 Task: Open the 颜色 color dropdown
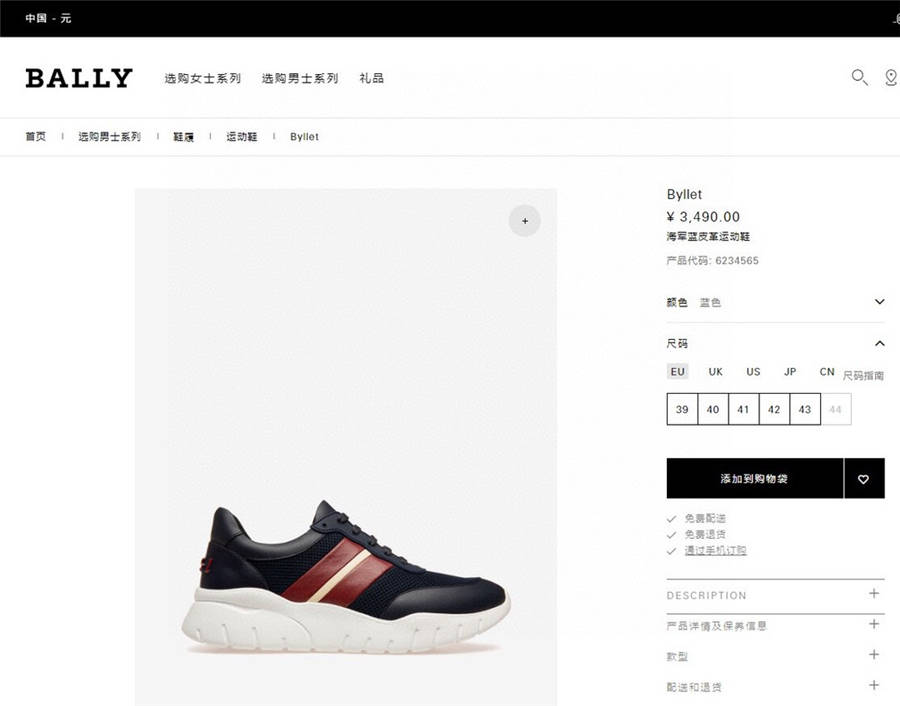coord(775,302)
